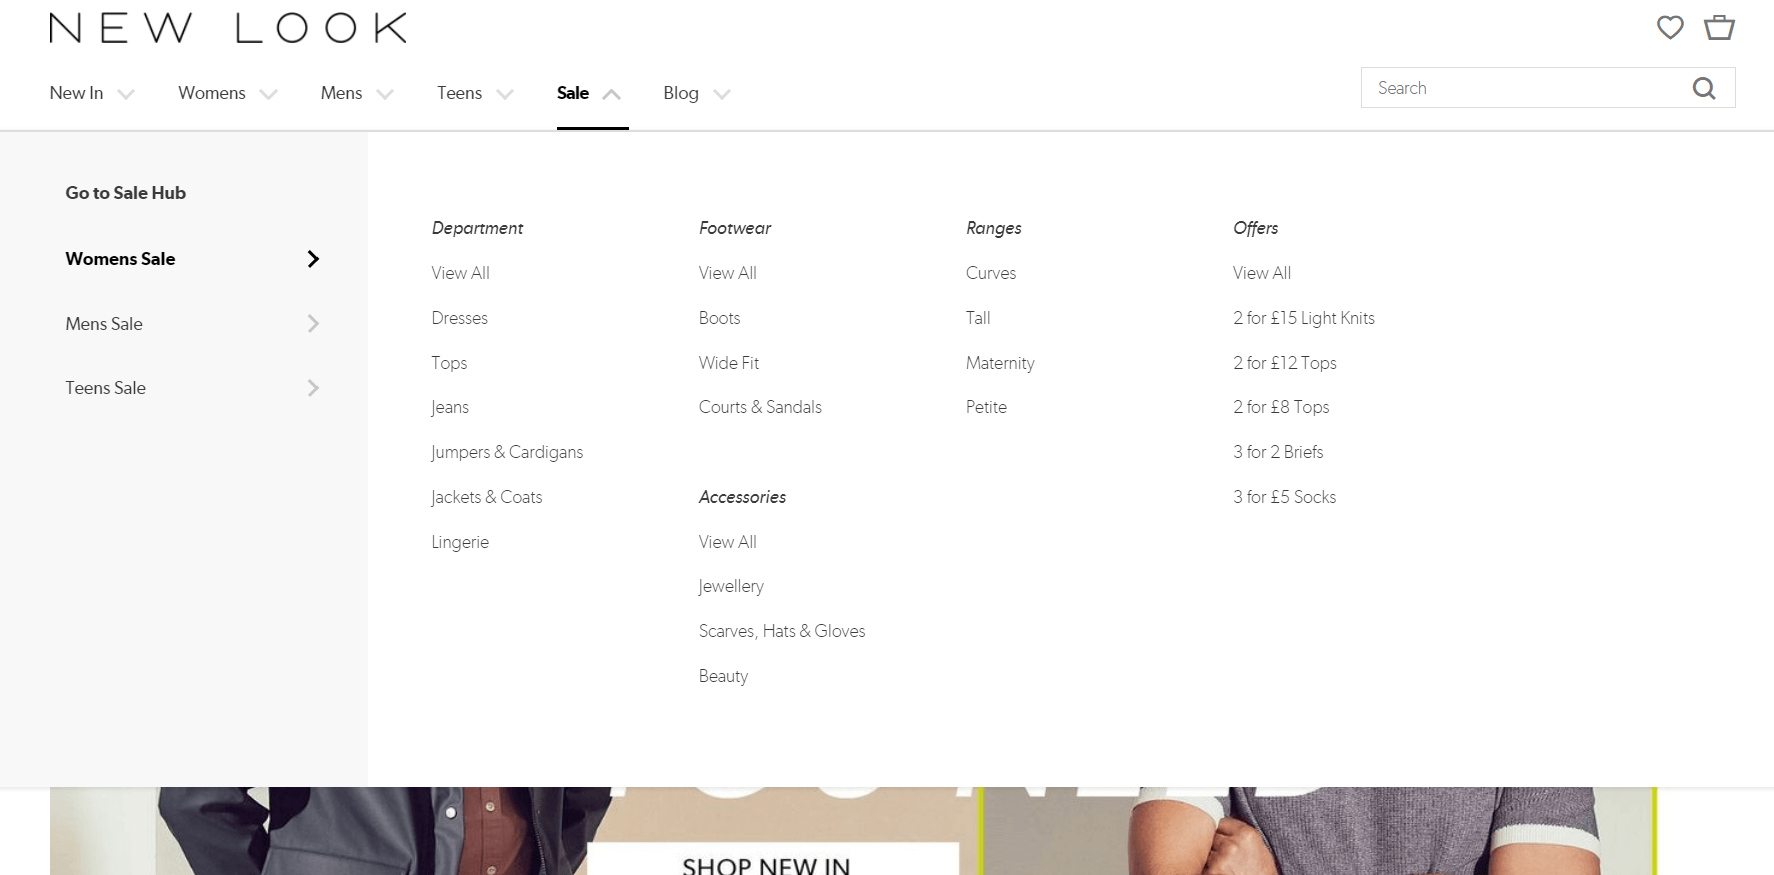Open Jumpers & Cardigans link

(507, 452)
